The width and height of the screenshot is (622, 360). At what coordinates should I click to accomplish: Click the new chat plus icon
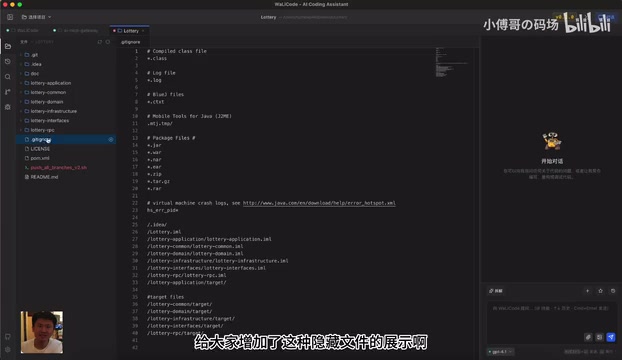point(587,291)
